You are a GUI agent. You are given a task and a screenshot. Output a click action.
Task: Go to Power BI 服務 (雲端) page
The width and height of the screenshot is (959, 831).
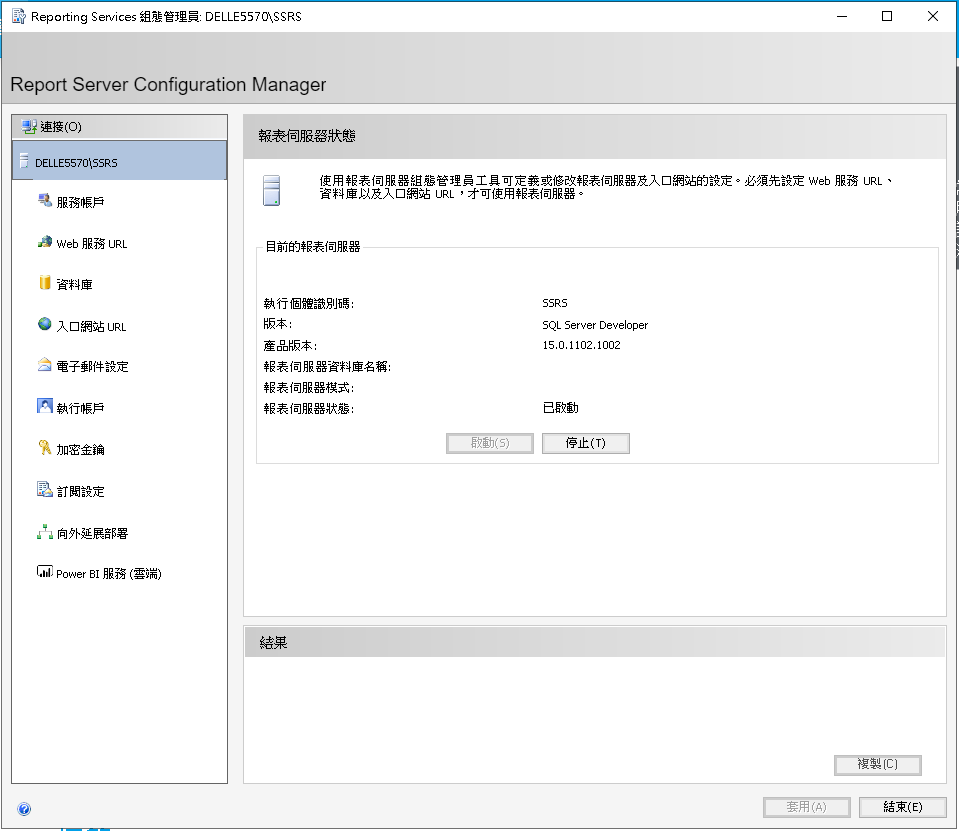[x=109, y=574]
